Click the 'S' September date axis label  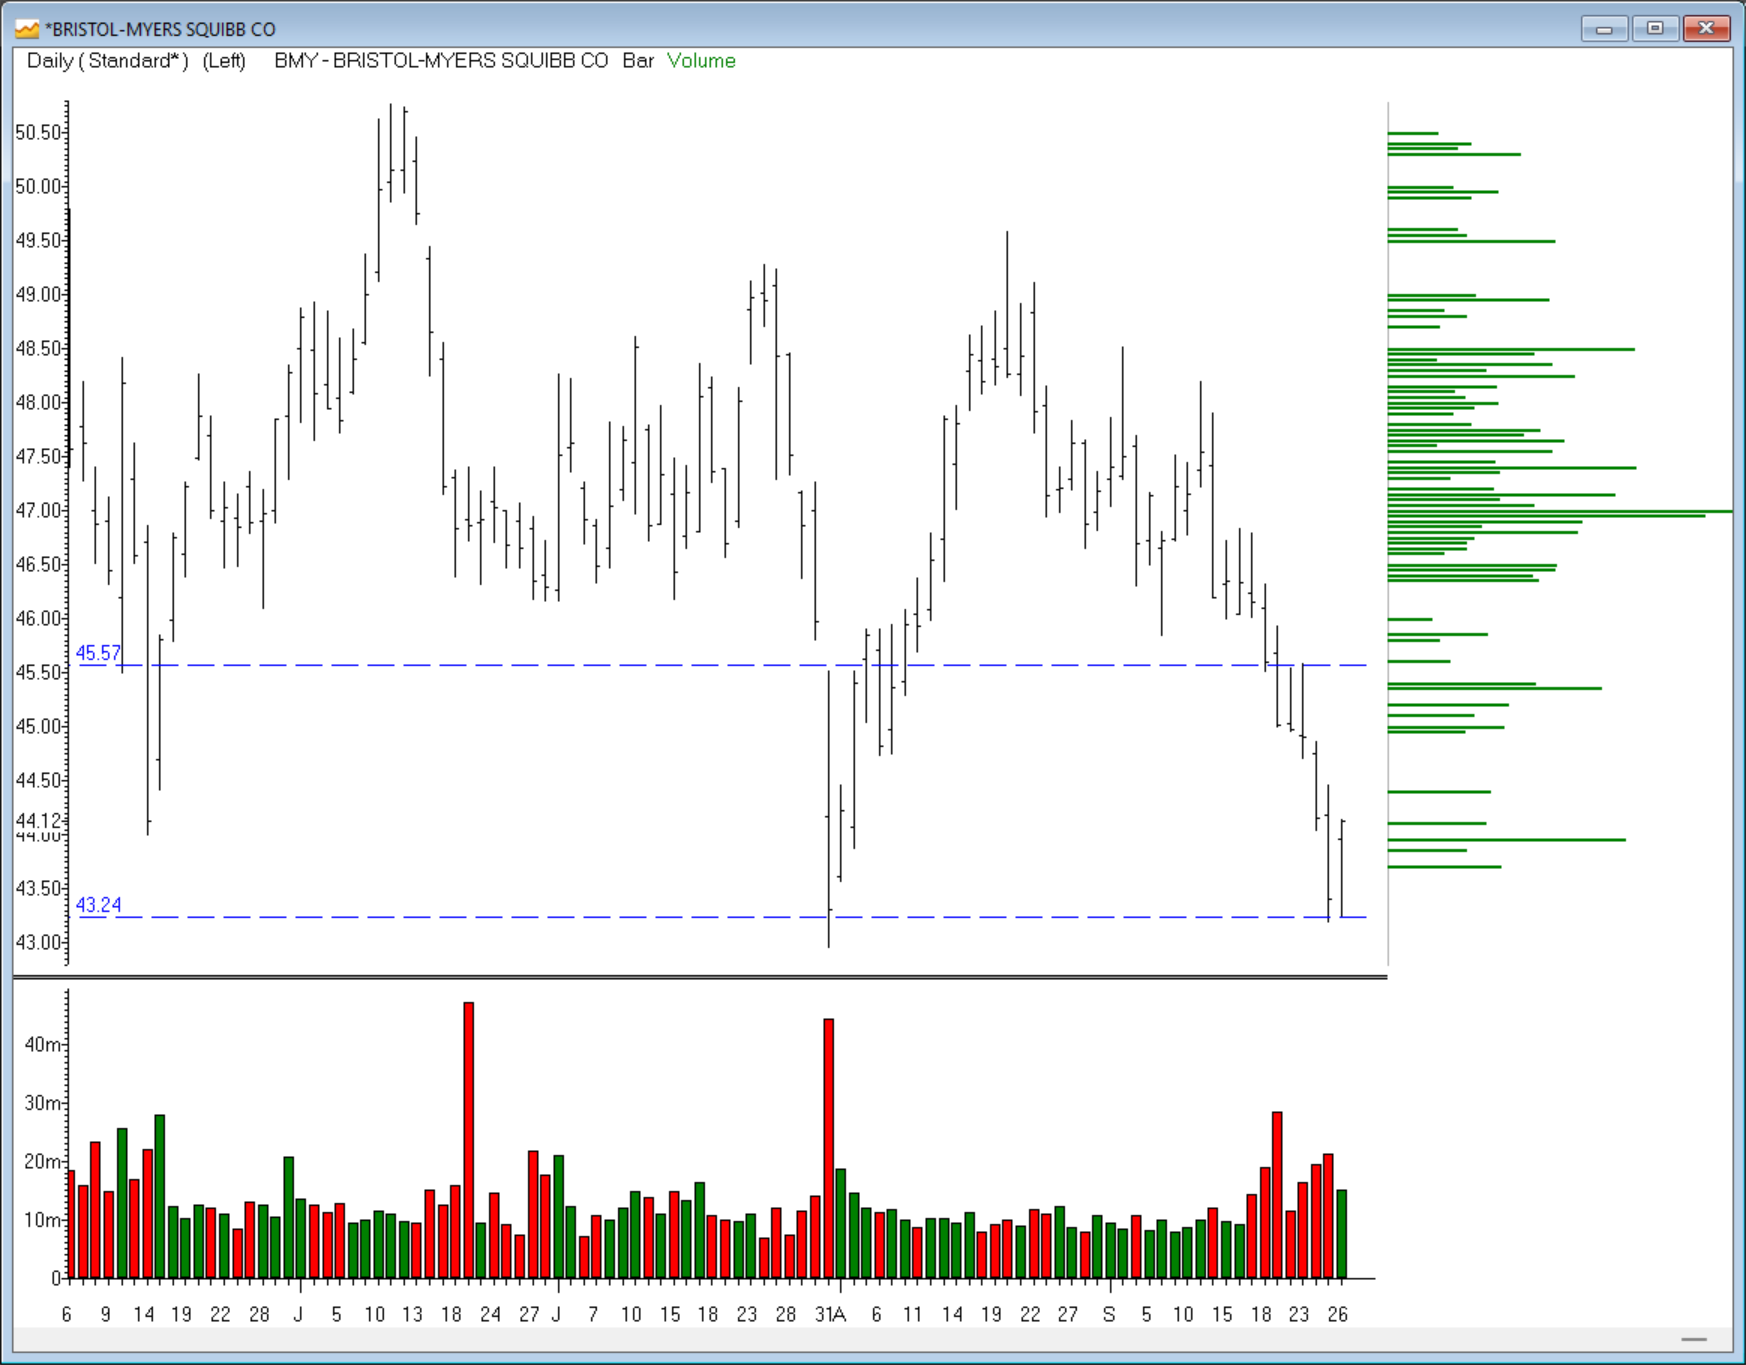[x=1108, y=1314]
